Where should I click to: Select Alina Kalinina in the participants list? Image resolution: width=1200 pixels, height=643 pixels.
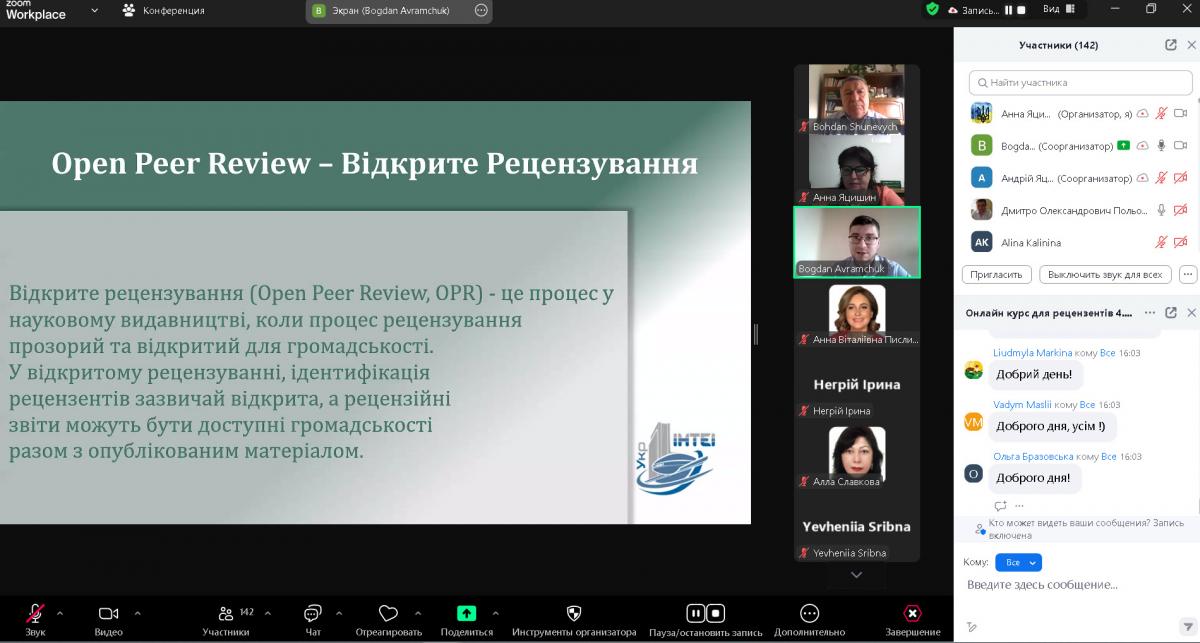(1076, 242)
